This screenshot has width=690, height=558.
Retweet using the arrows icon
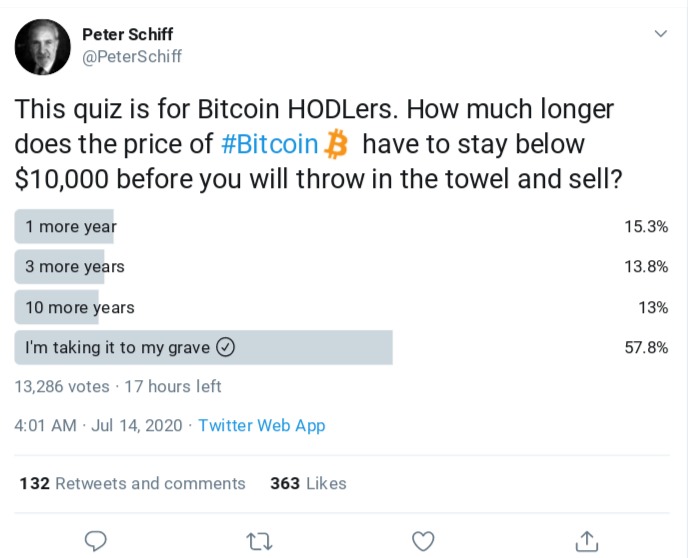coord(259,540)
